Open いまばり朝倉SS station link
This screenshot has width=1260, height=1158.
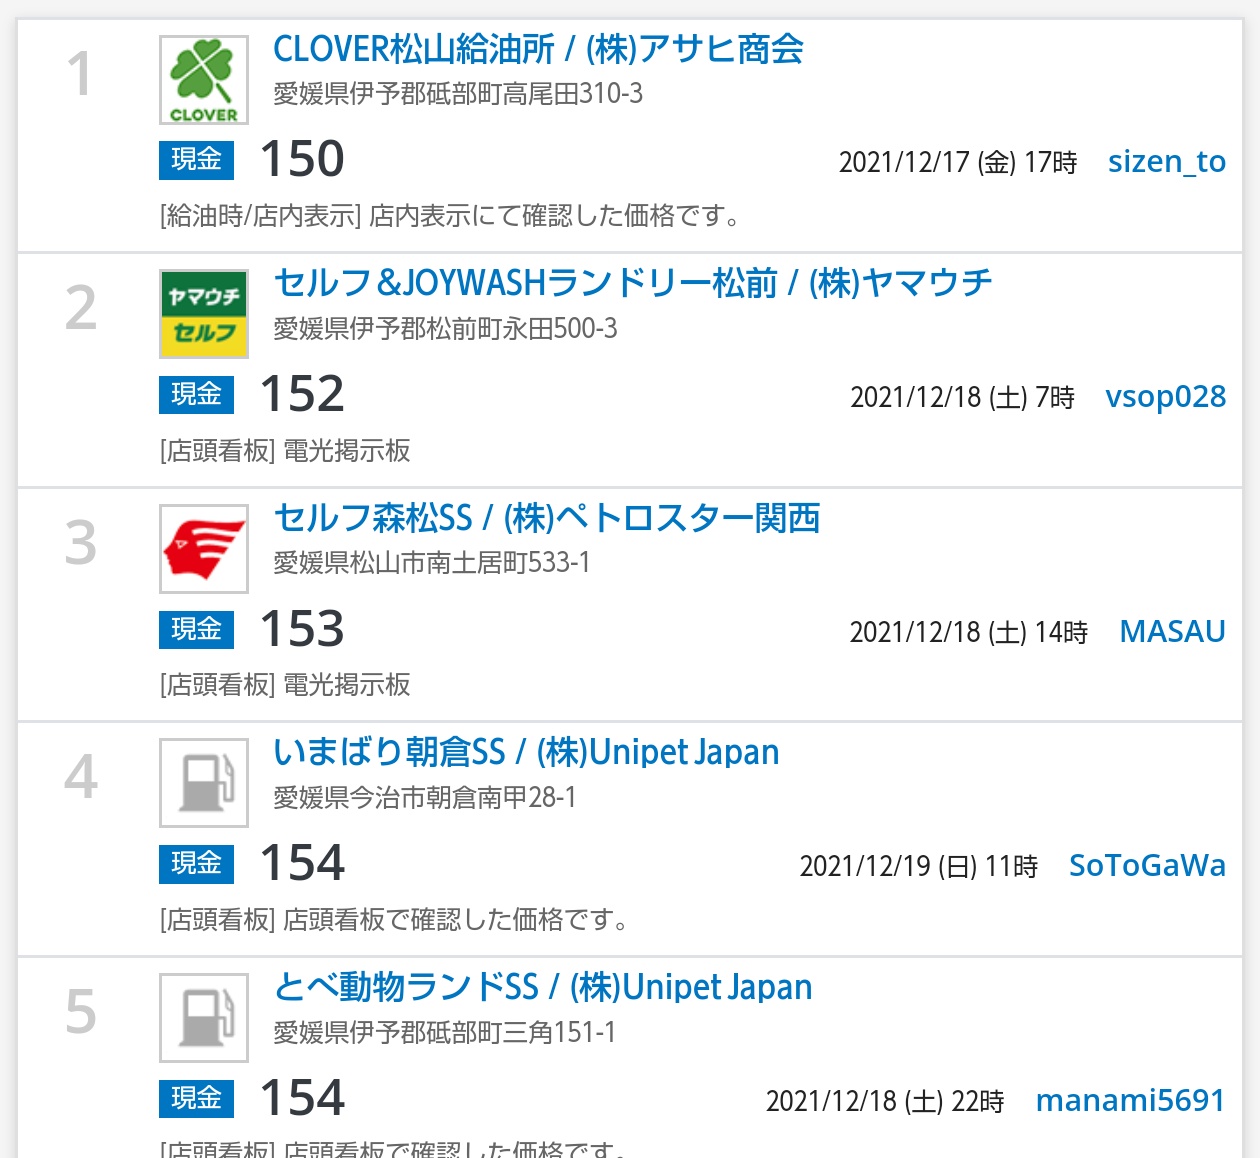click(526, 752)
